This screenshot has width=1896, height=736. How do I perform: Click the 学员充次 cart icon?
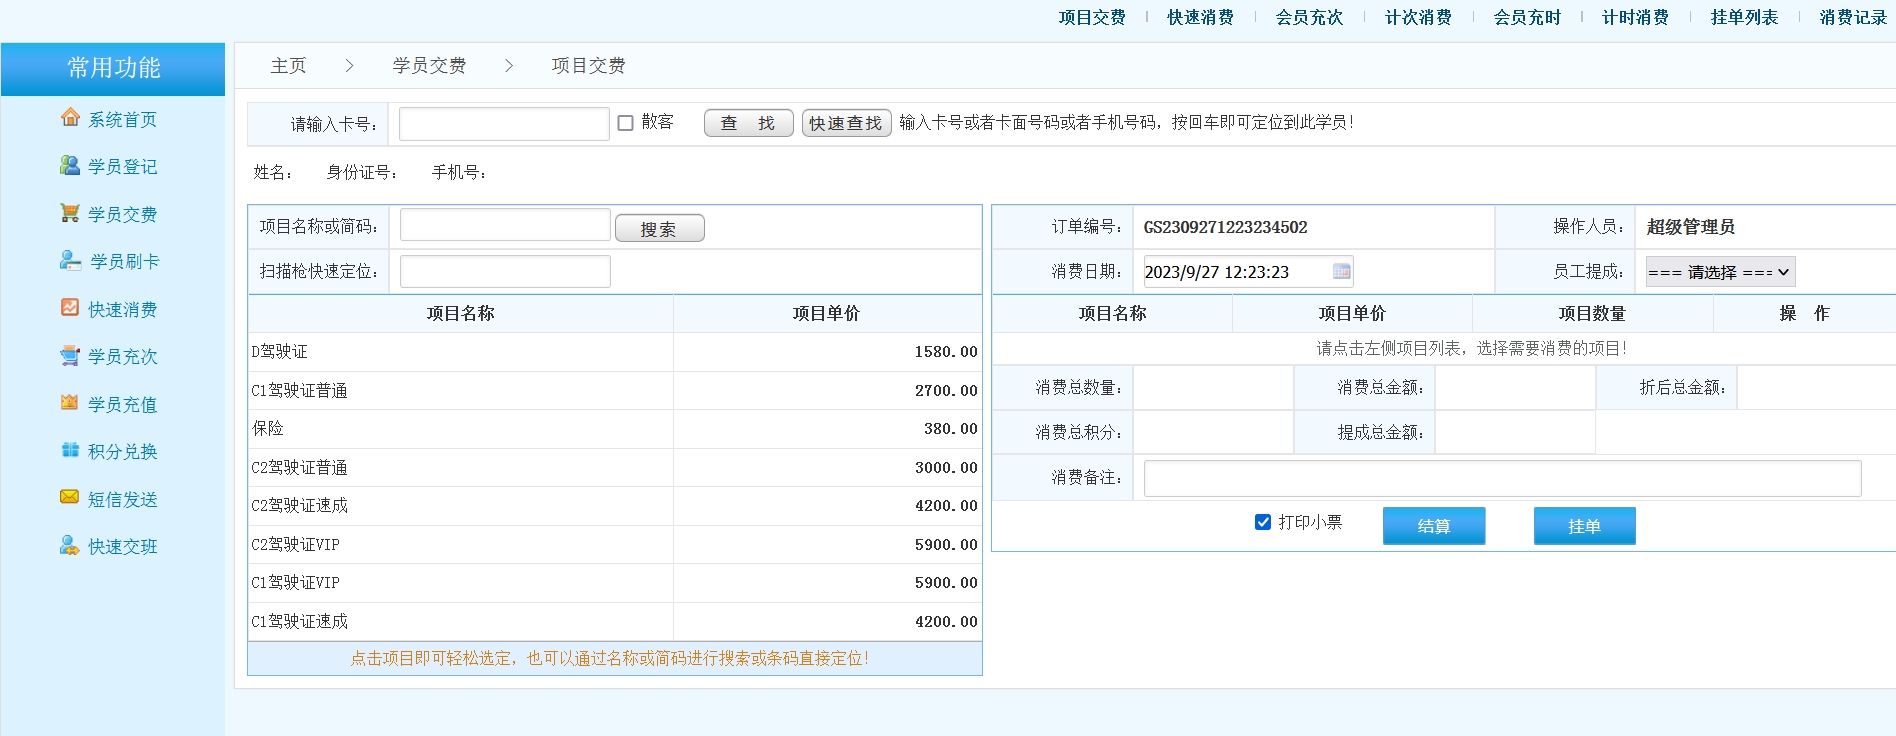click(70, 355)
